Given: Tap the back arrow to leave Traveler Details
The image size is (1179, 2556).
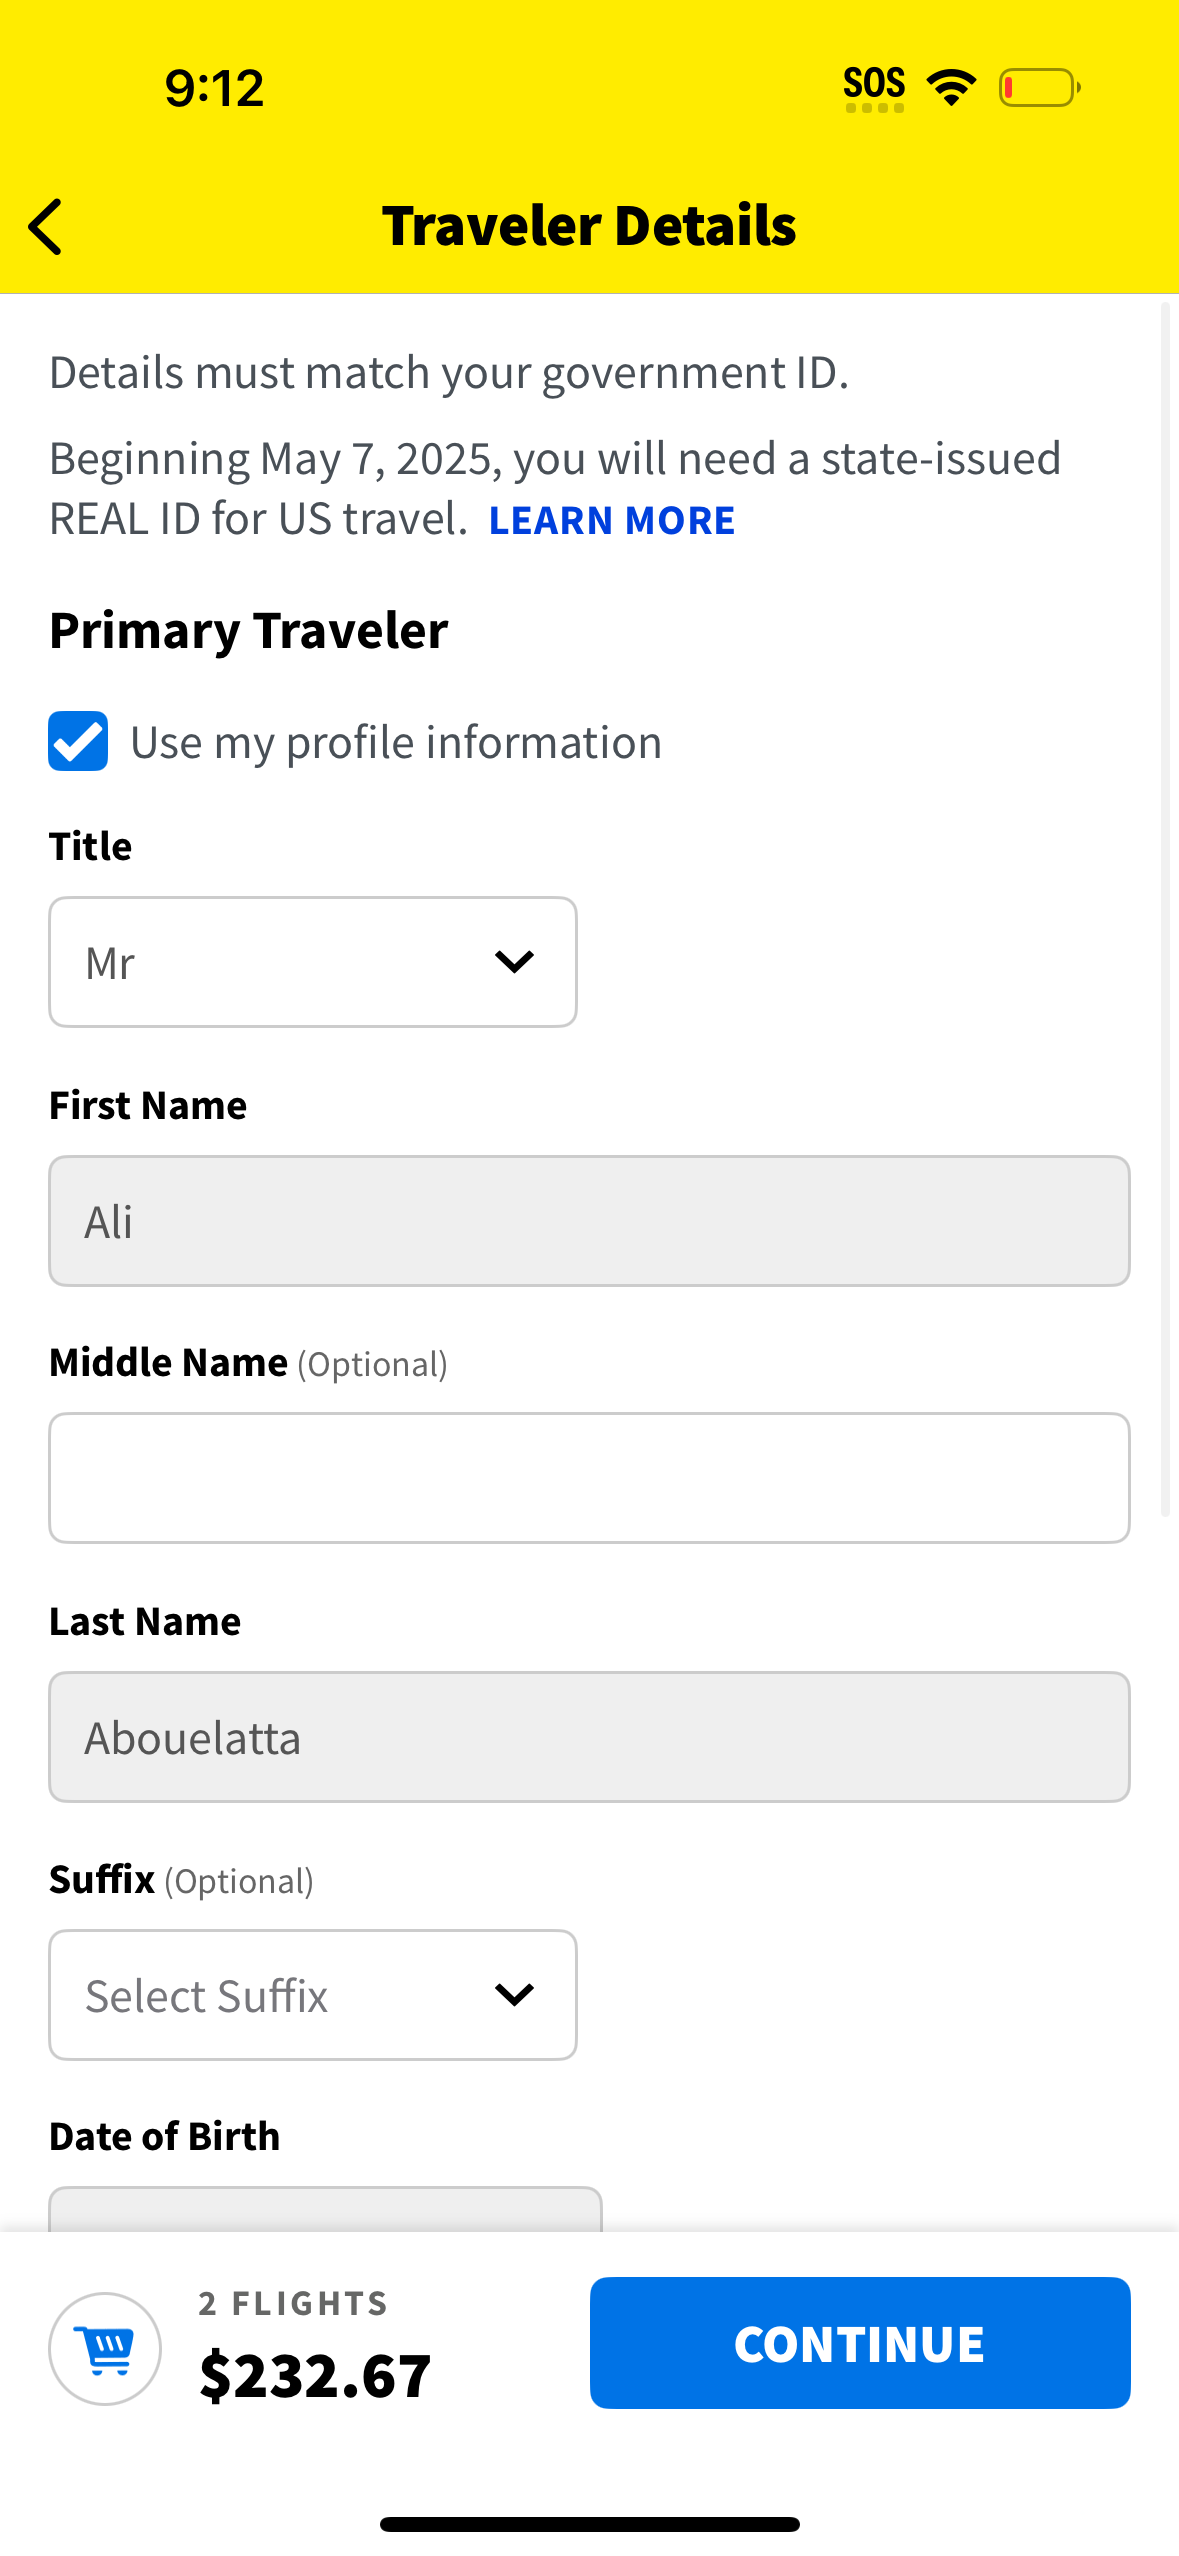Looking at the screenshot, I should coord(44,227).
